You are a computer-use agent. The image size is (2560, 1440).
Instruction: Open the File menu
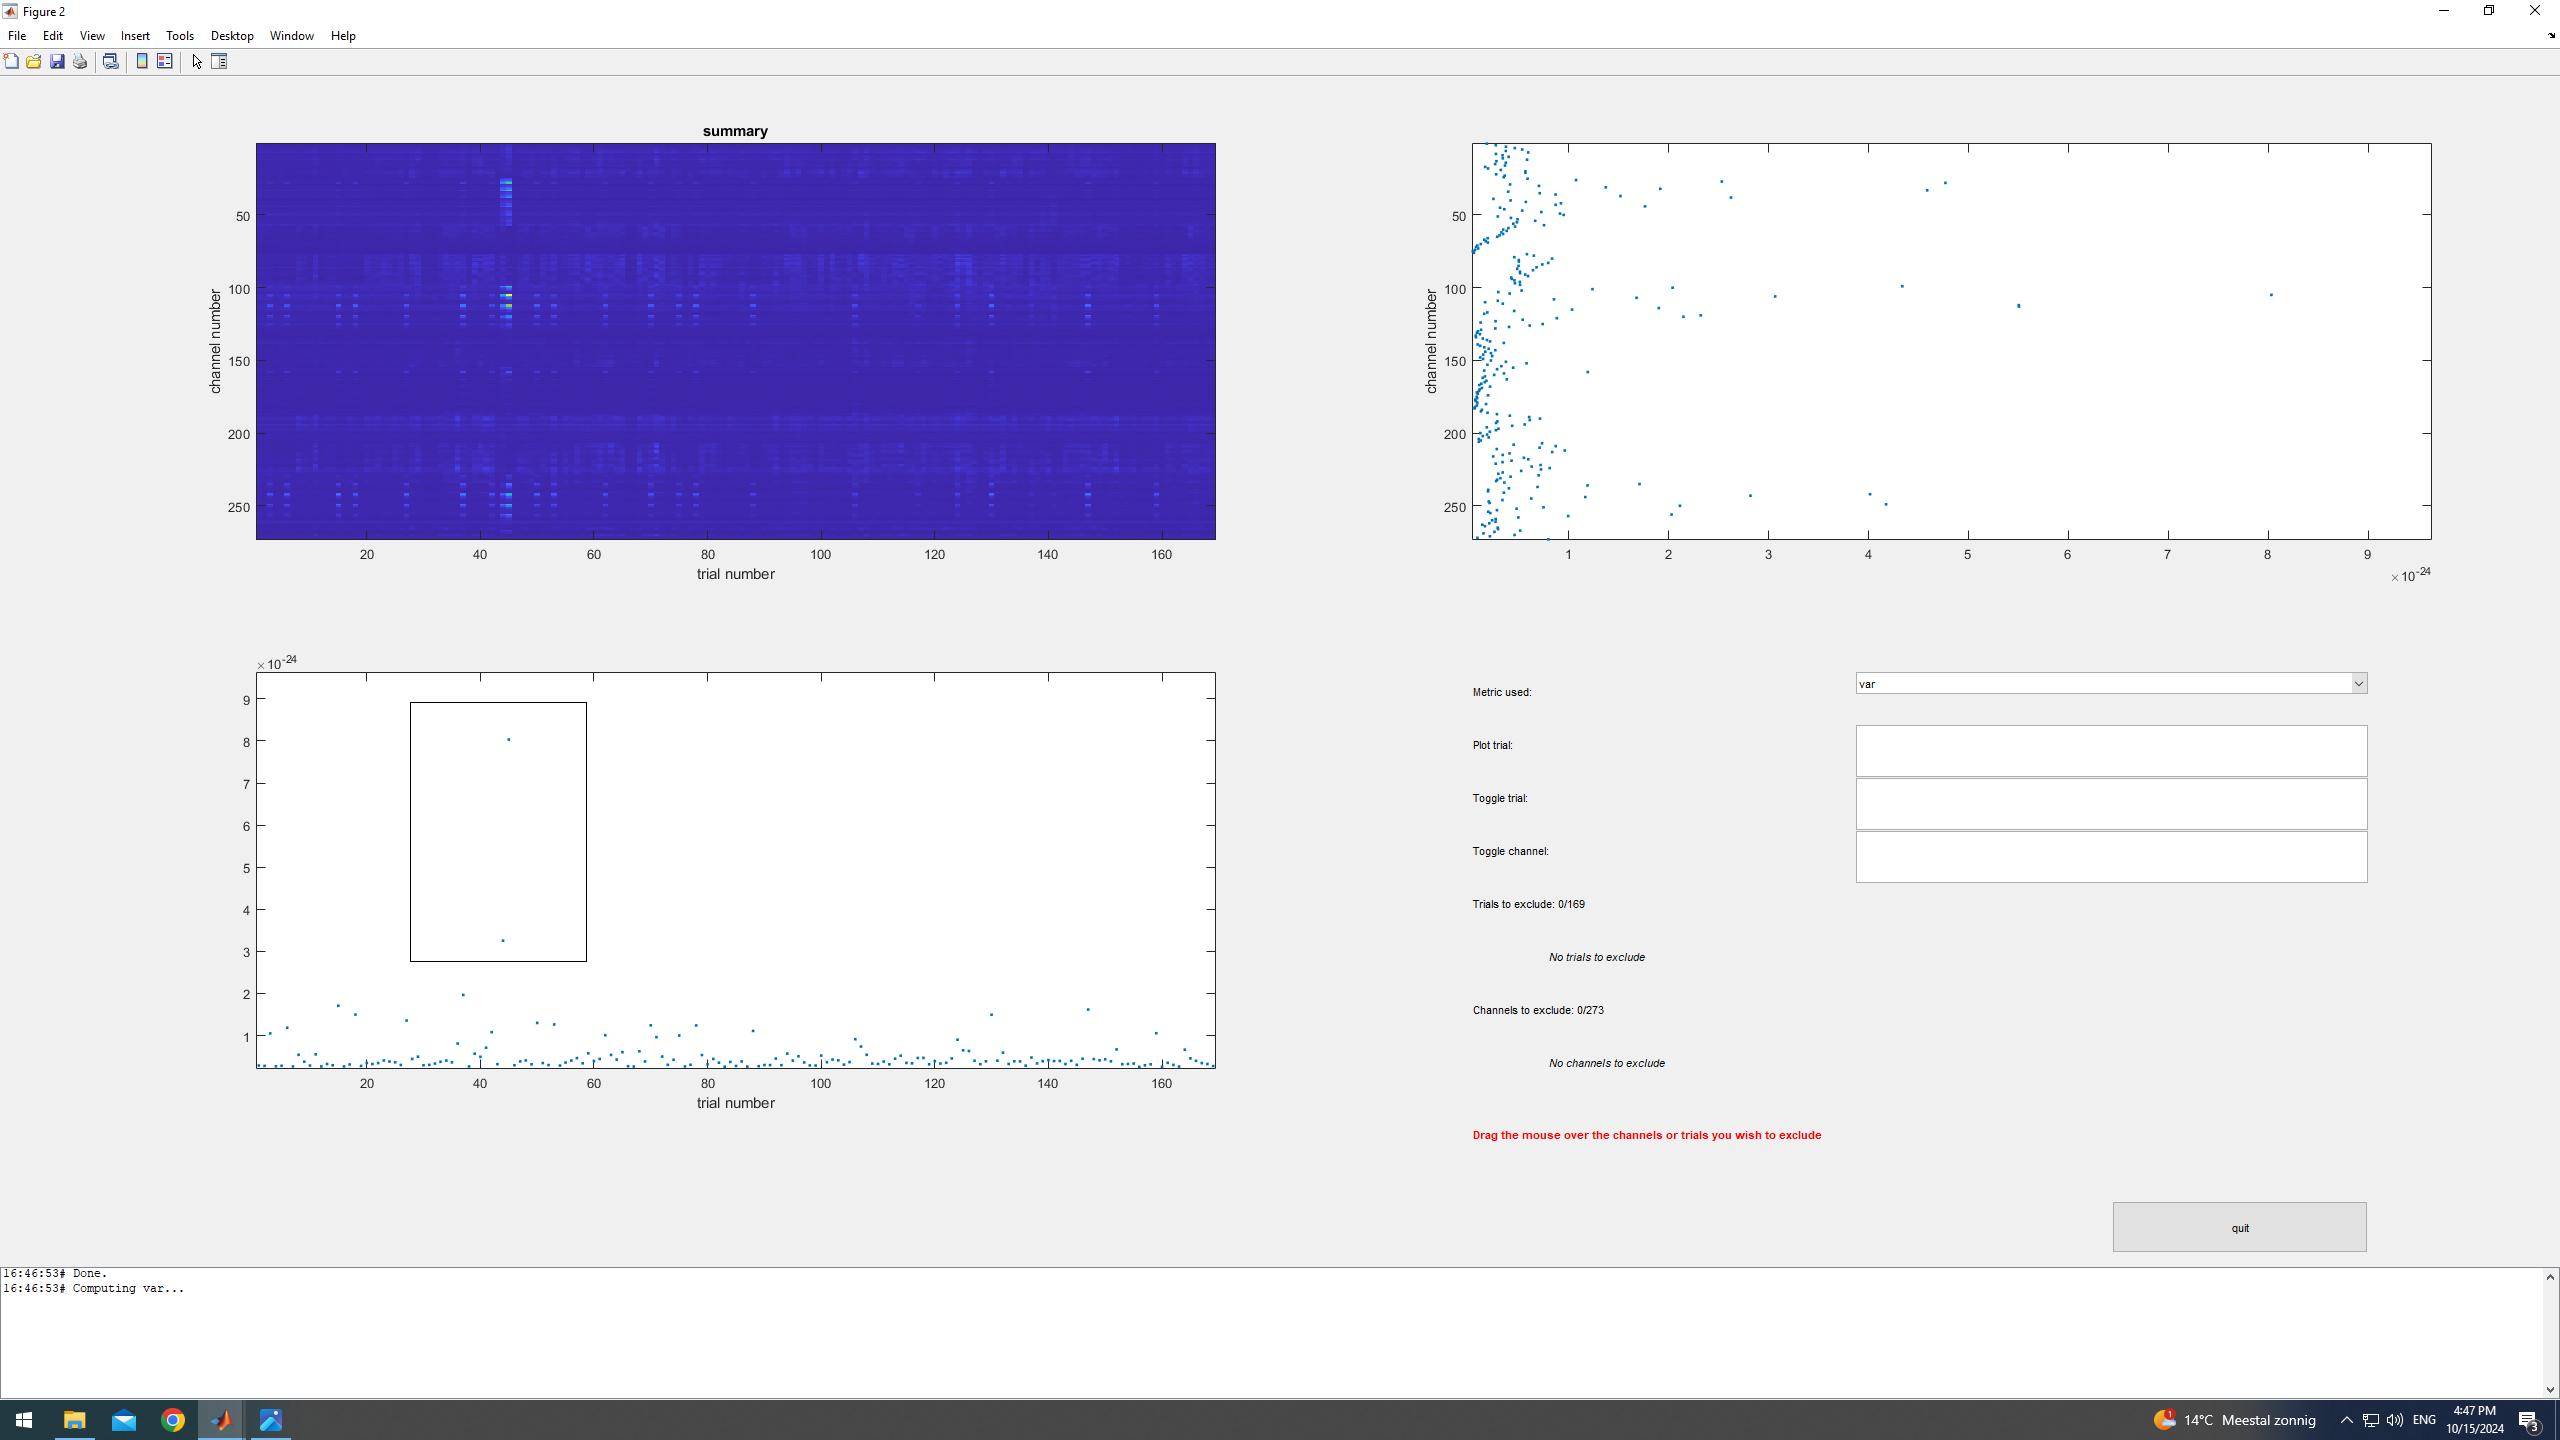coord(17,36)
